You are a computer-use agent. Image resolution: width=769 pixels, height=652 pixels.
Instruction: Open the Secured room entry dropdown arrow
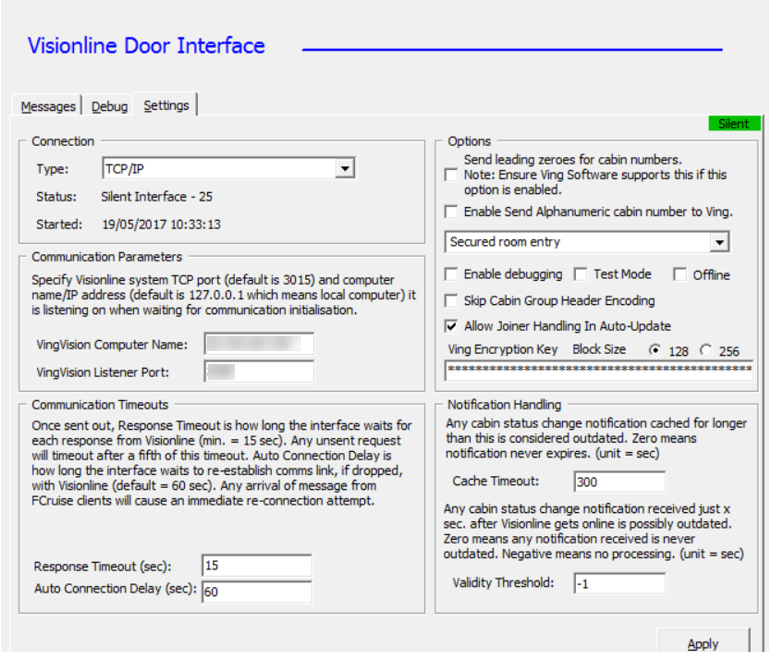click(719, 242)
